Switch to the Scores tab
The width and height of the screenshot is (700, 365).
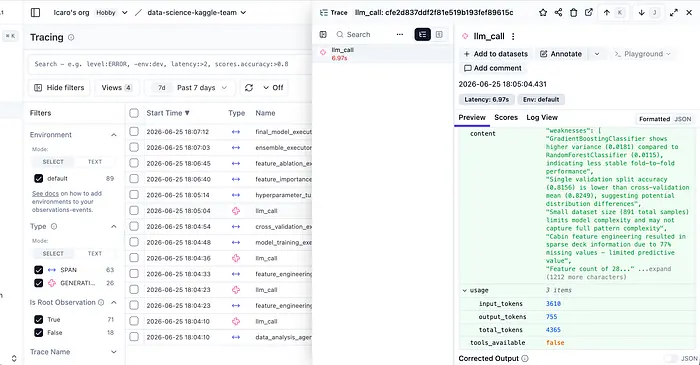click(x=506, y=117)
